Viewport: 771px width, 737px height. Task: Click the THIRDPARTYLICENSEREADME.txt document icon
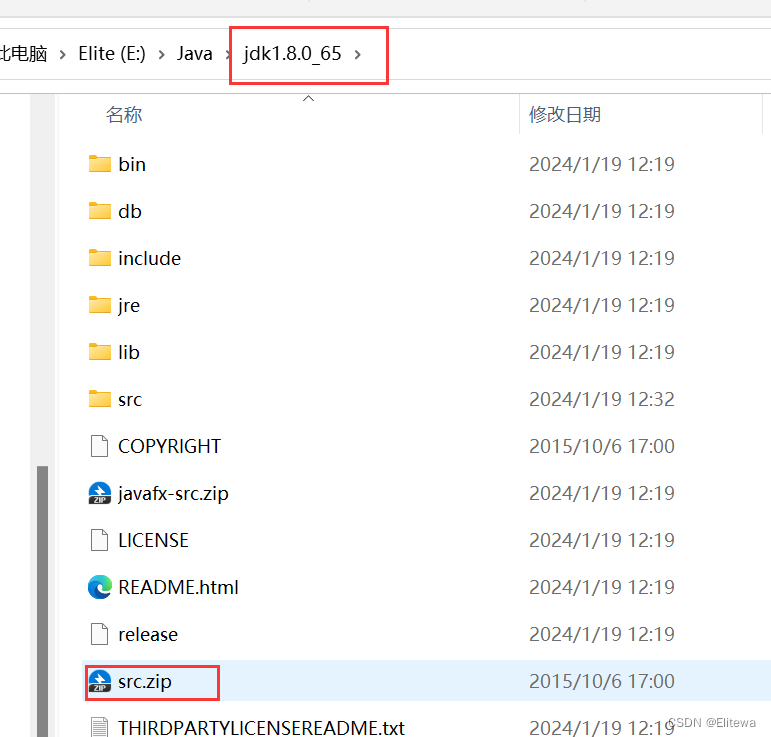[x=99, y=728]
